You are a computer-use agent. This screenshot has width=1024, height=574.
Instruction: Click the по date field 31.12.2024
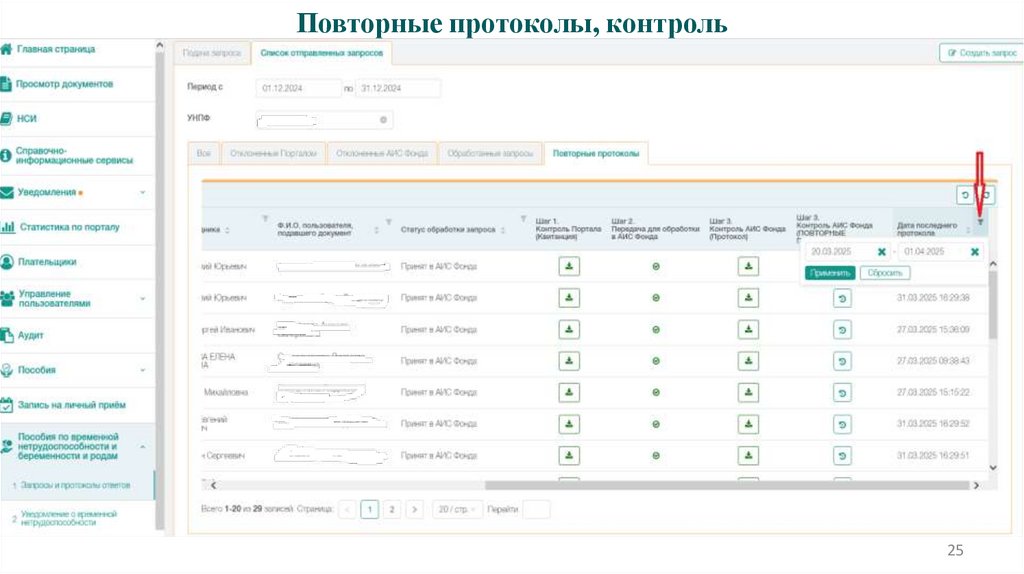pos(398,88)
